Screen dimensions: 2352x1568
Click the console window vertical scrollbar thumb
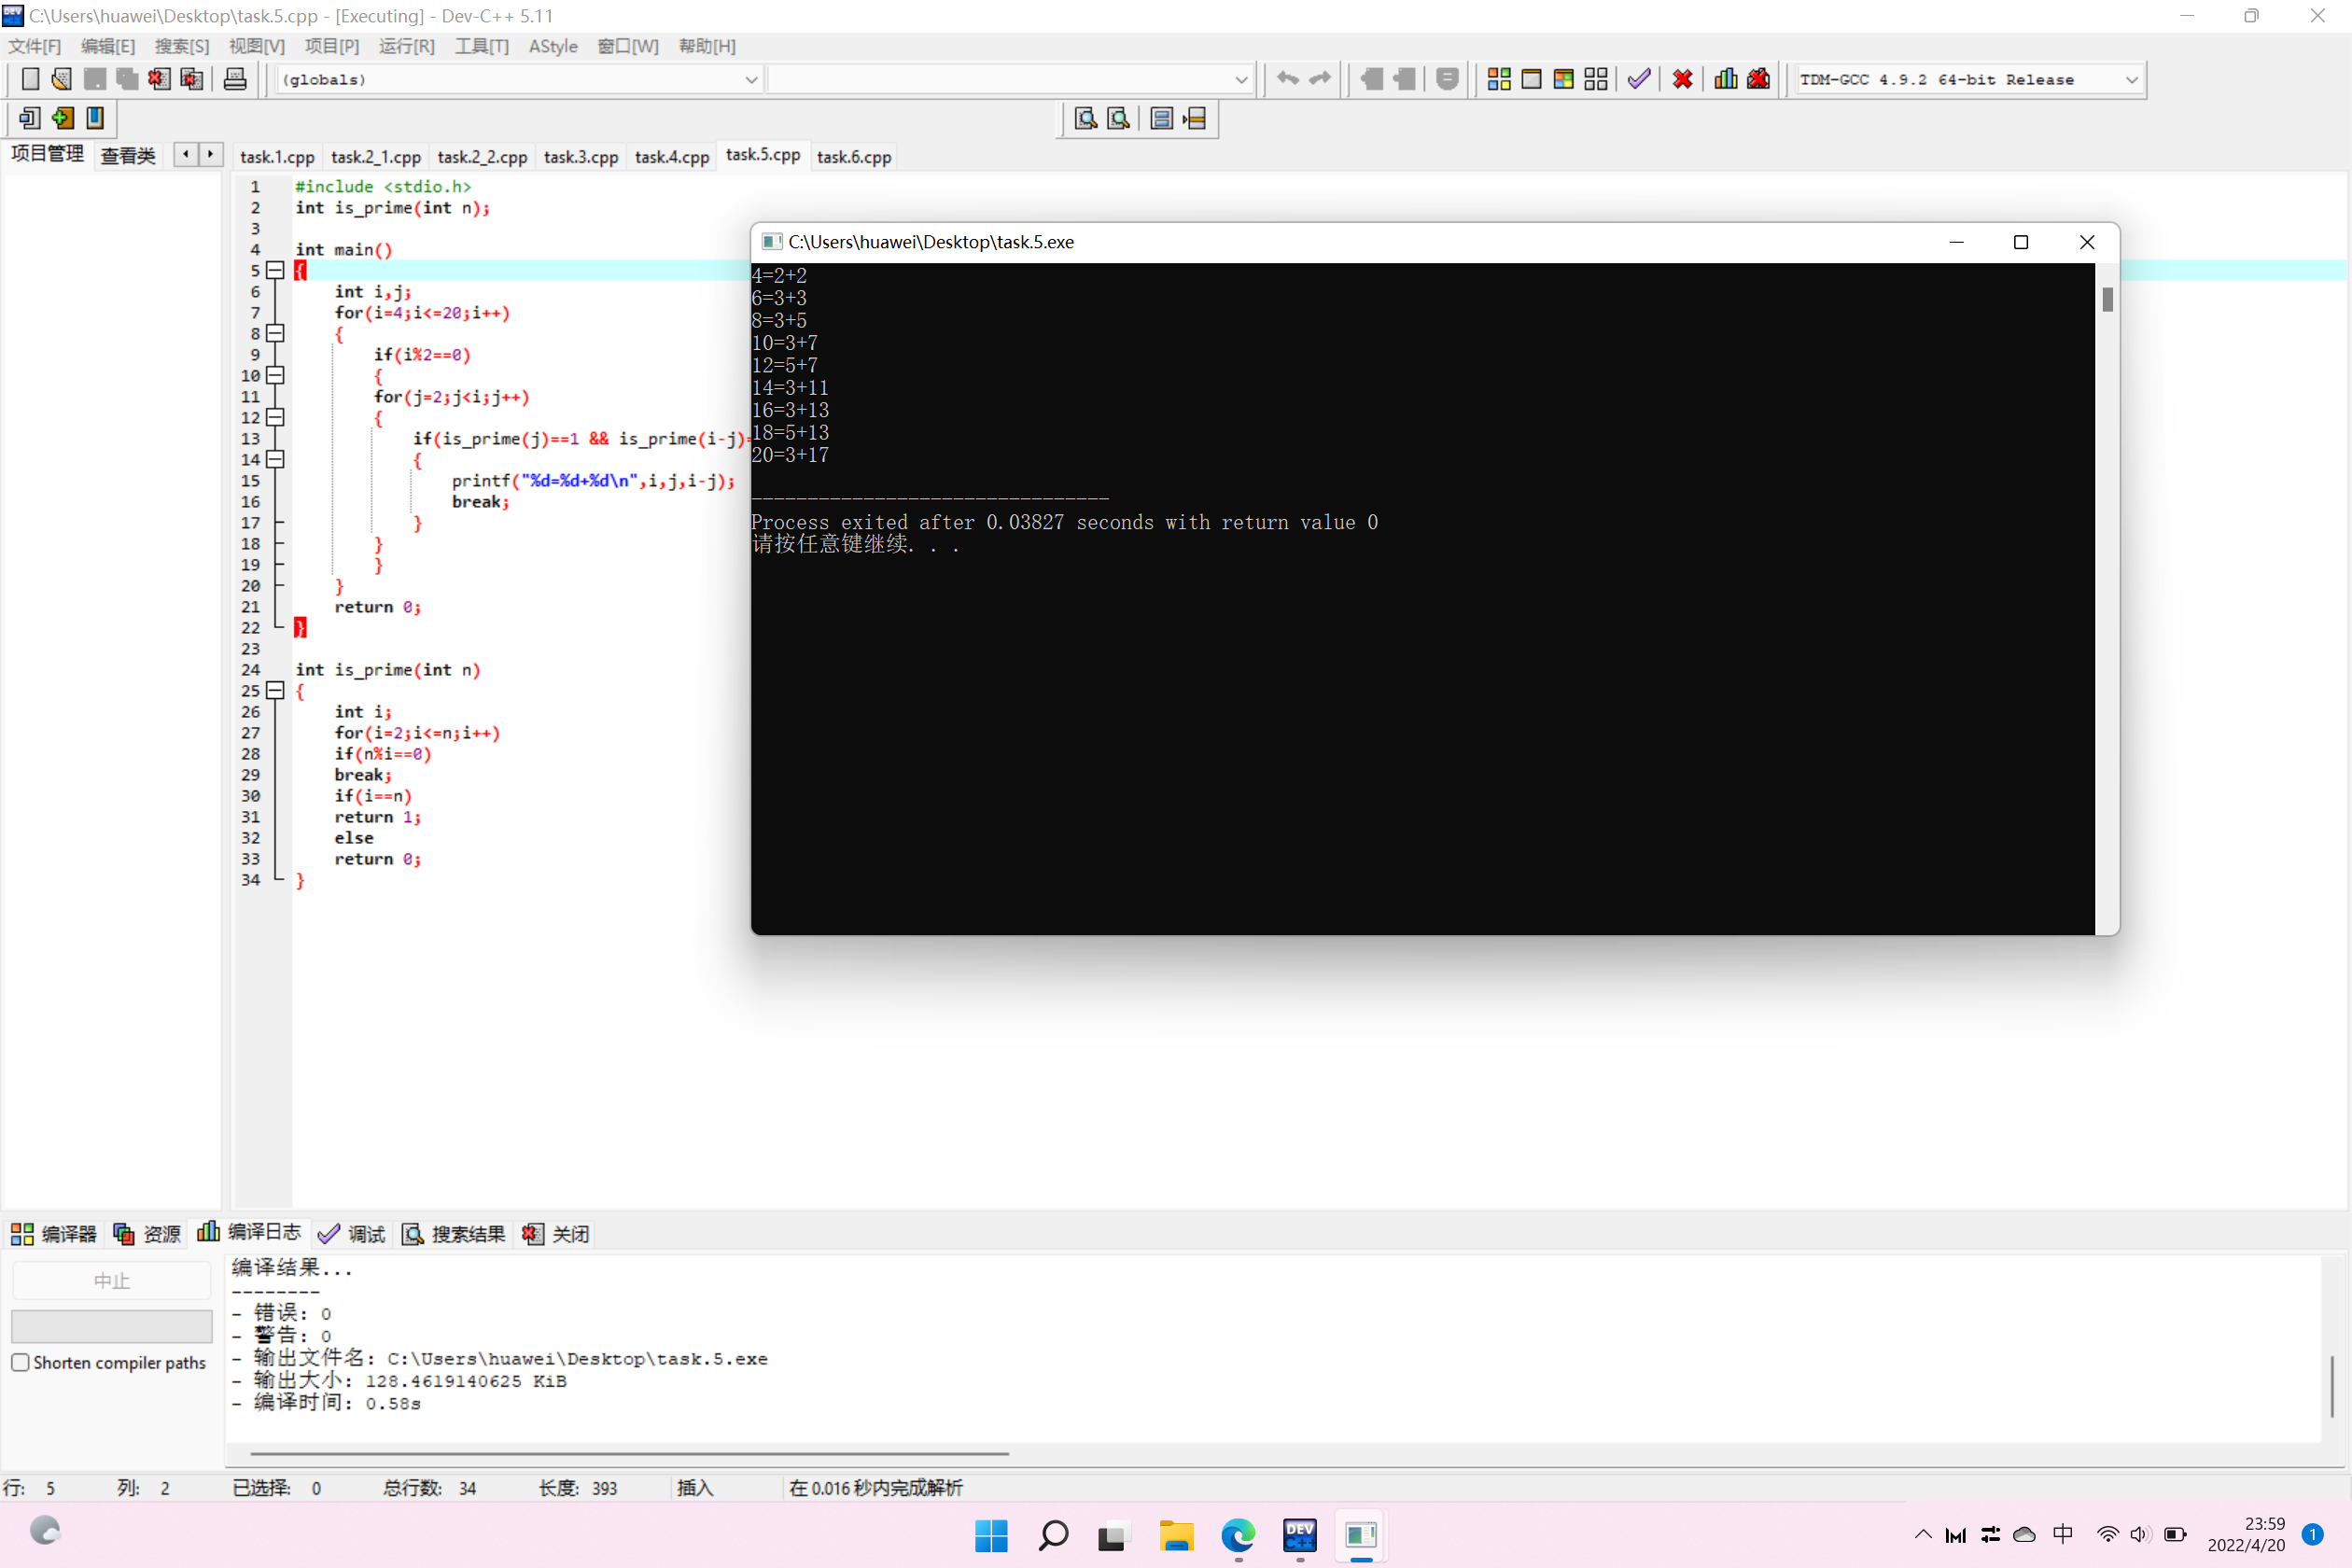click(x=2107, y=299)
